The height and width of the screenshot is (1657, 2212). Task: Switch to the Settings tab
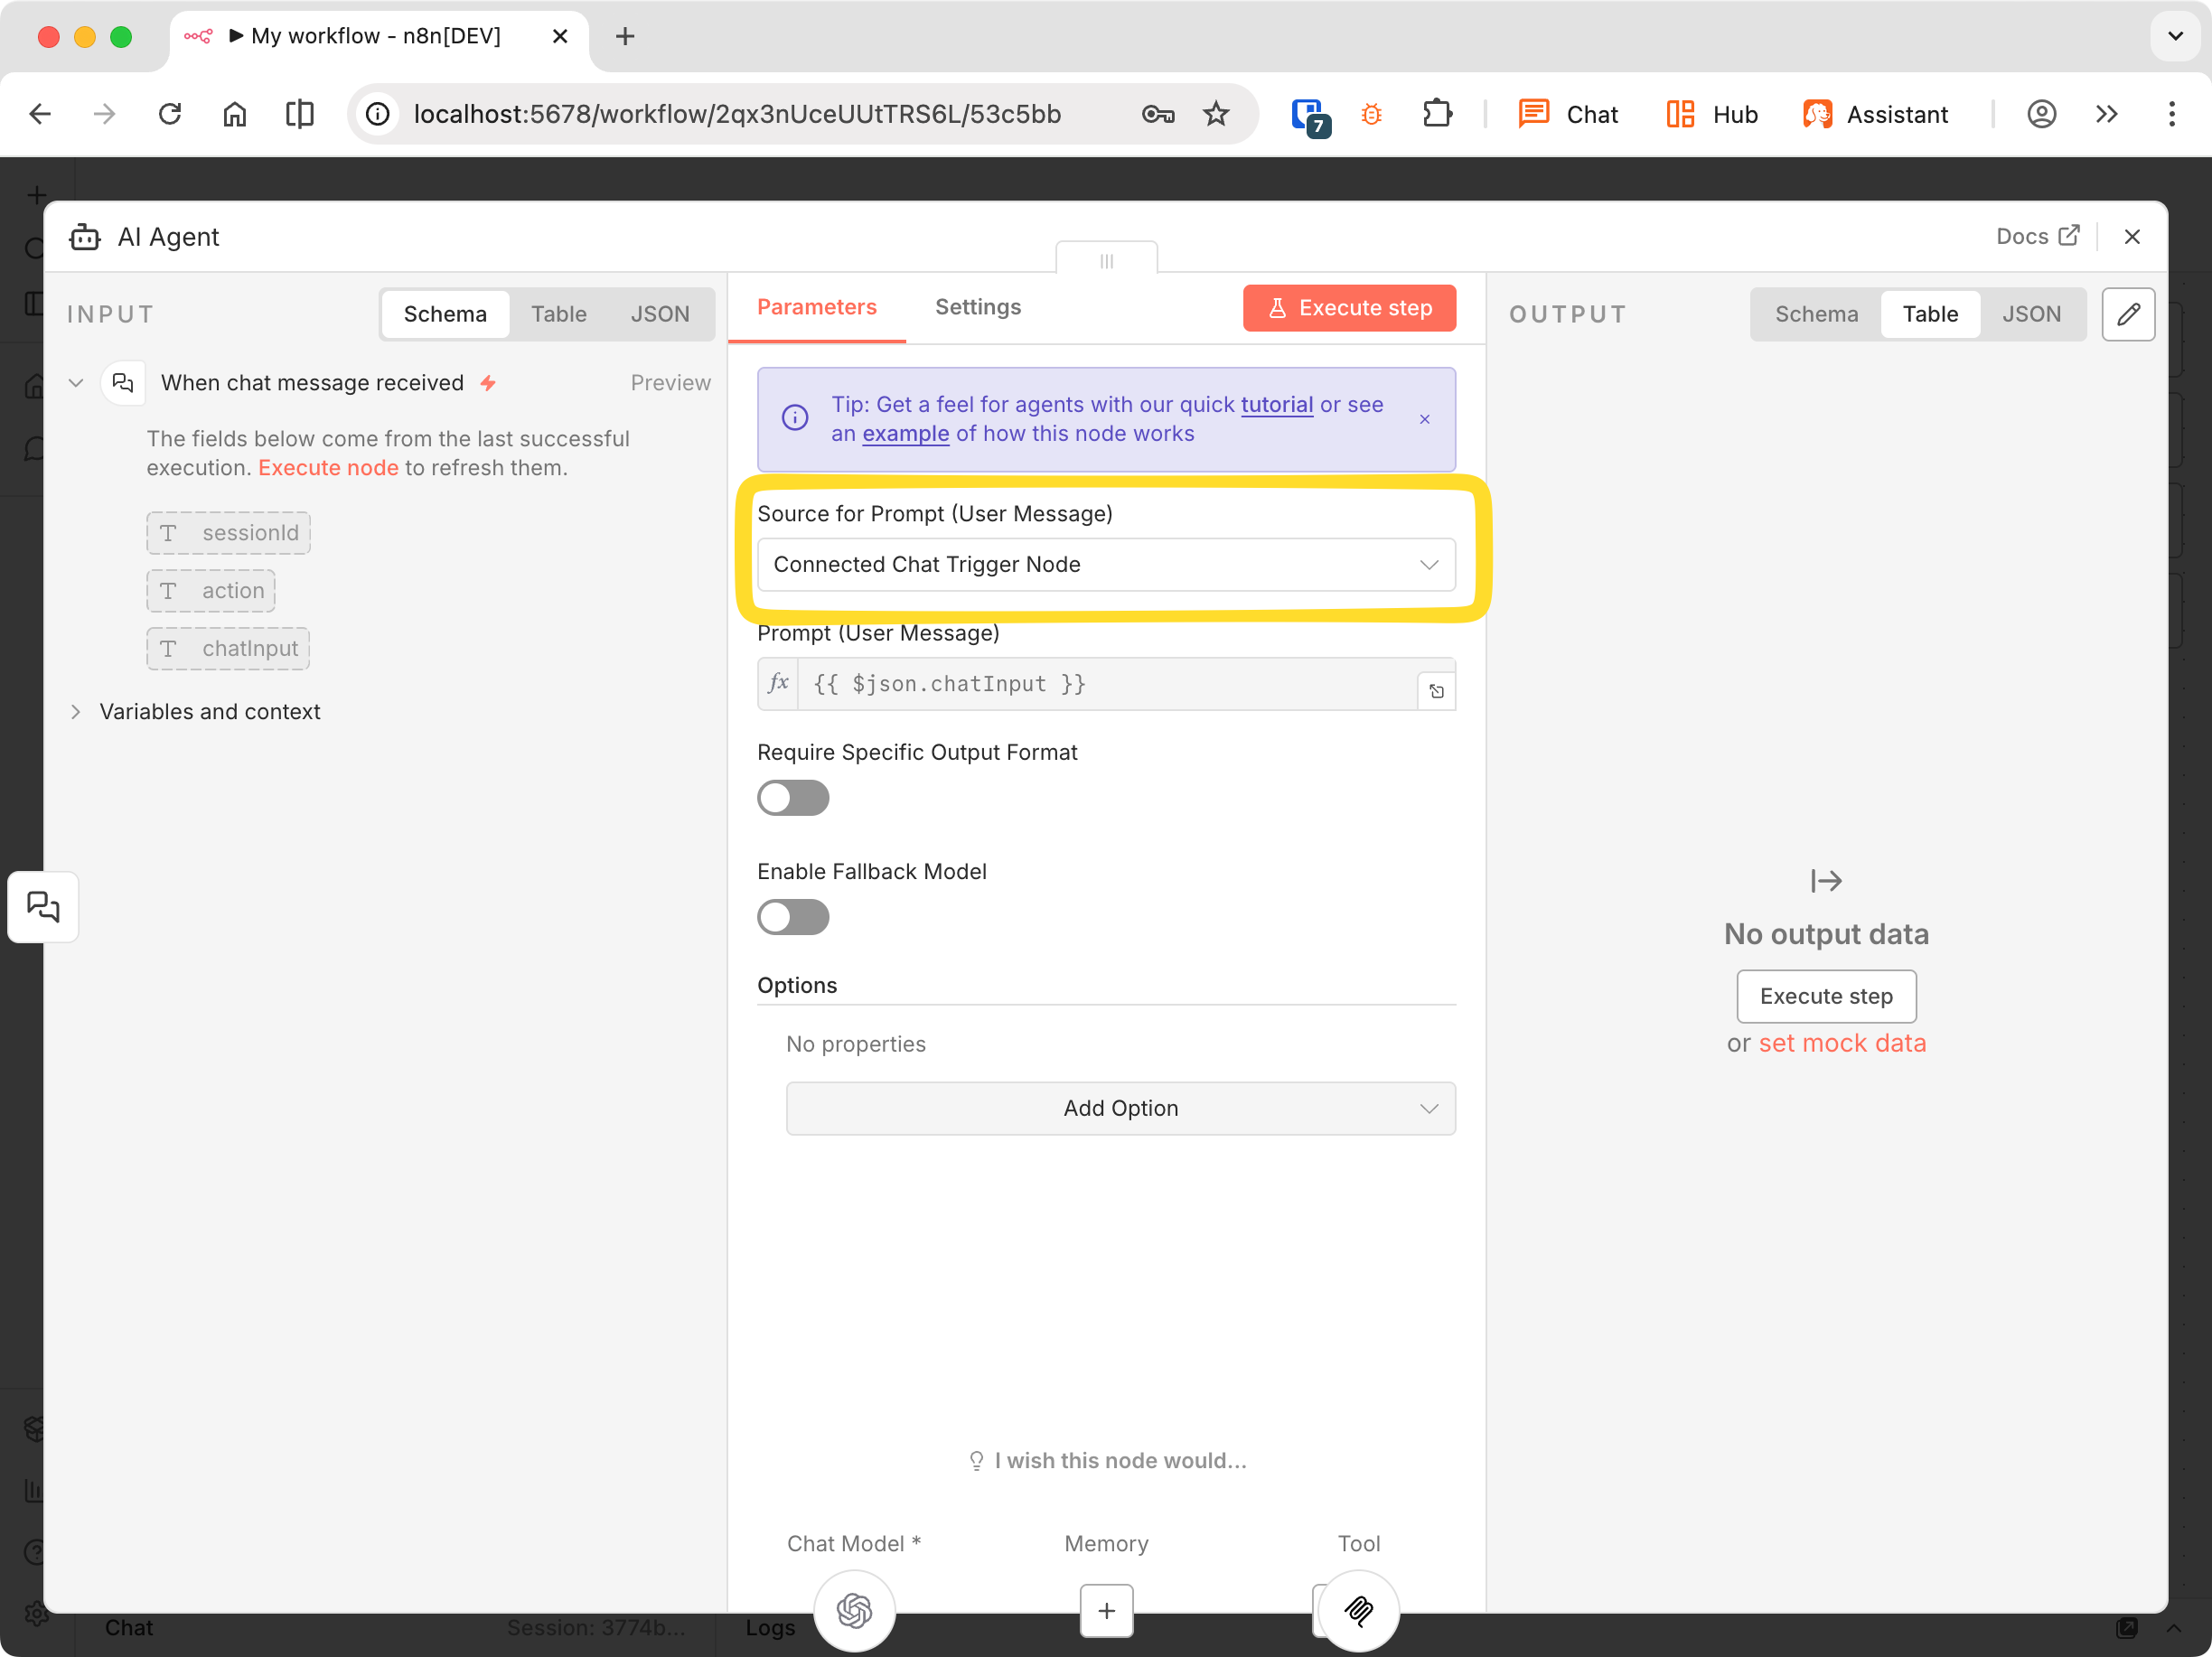pos(978,307)
